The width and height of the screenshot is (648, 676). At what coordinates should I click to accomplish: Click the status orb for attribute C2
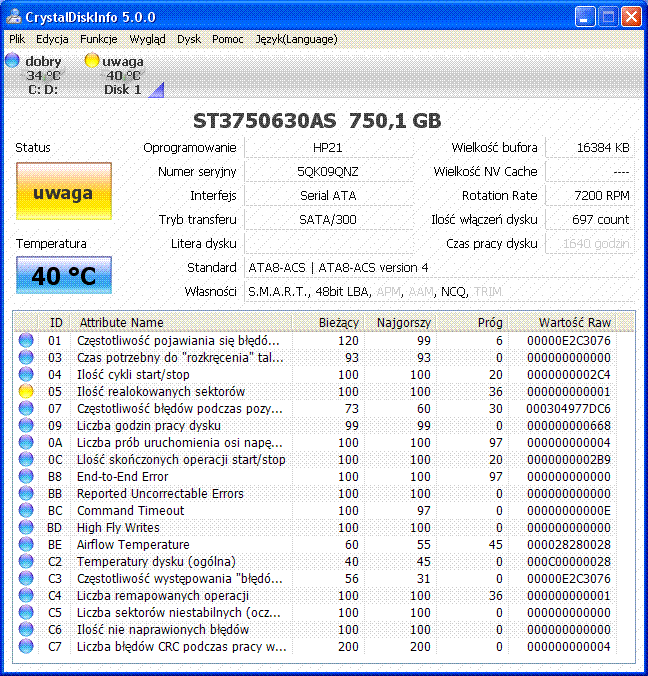(x=26, y=562)
